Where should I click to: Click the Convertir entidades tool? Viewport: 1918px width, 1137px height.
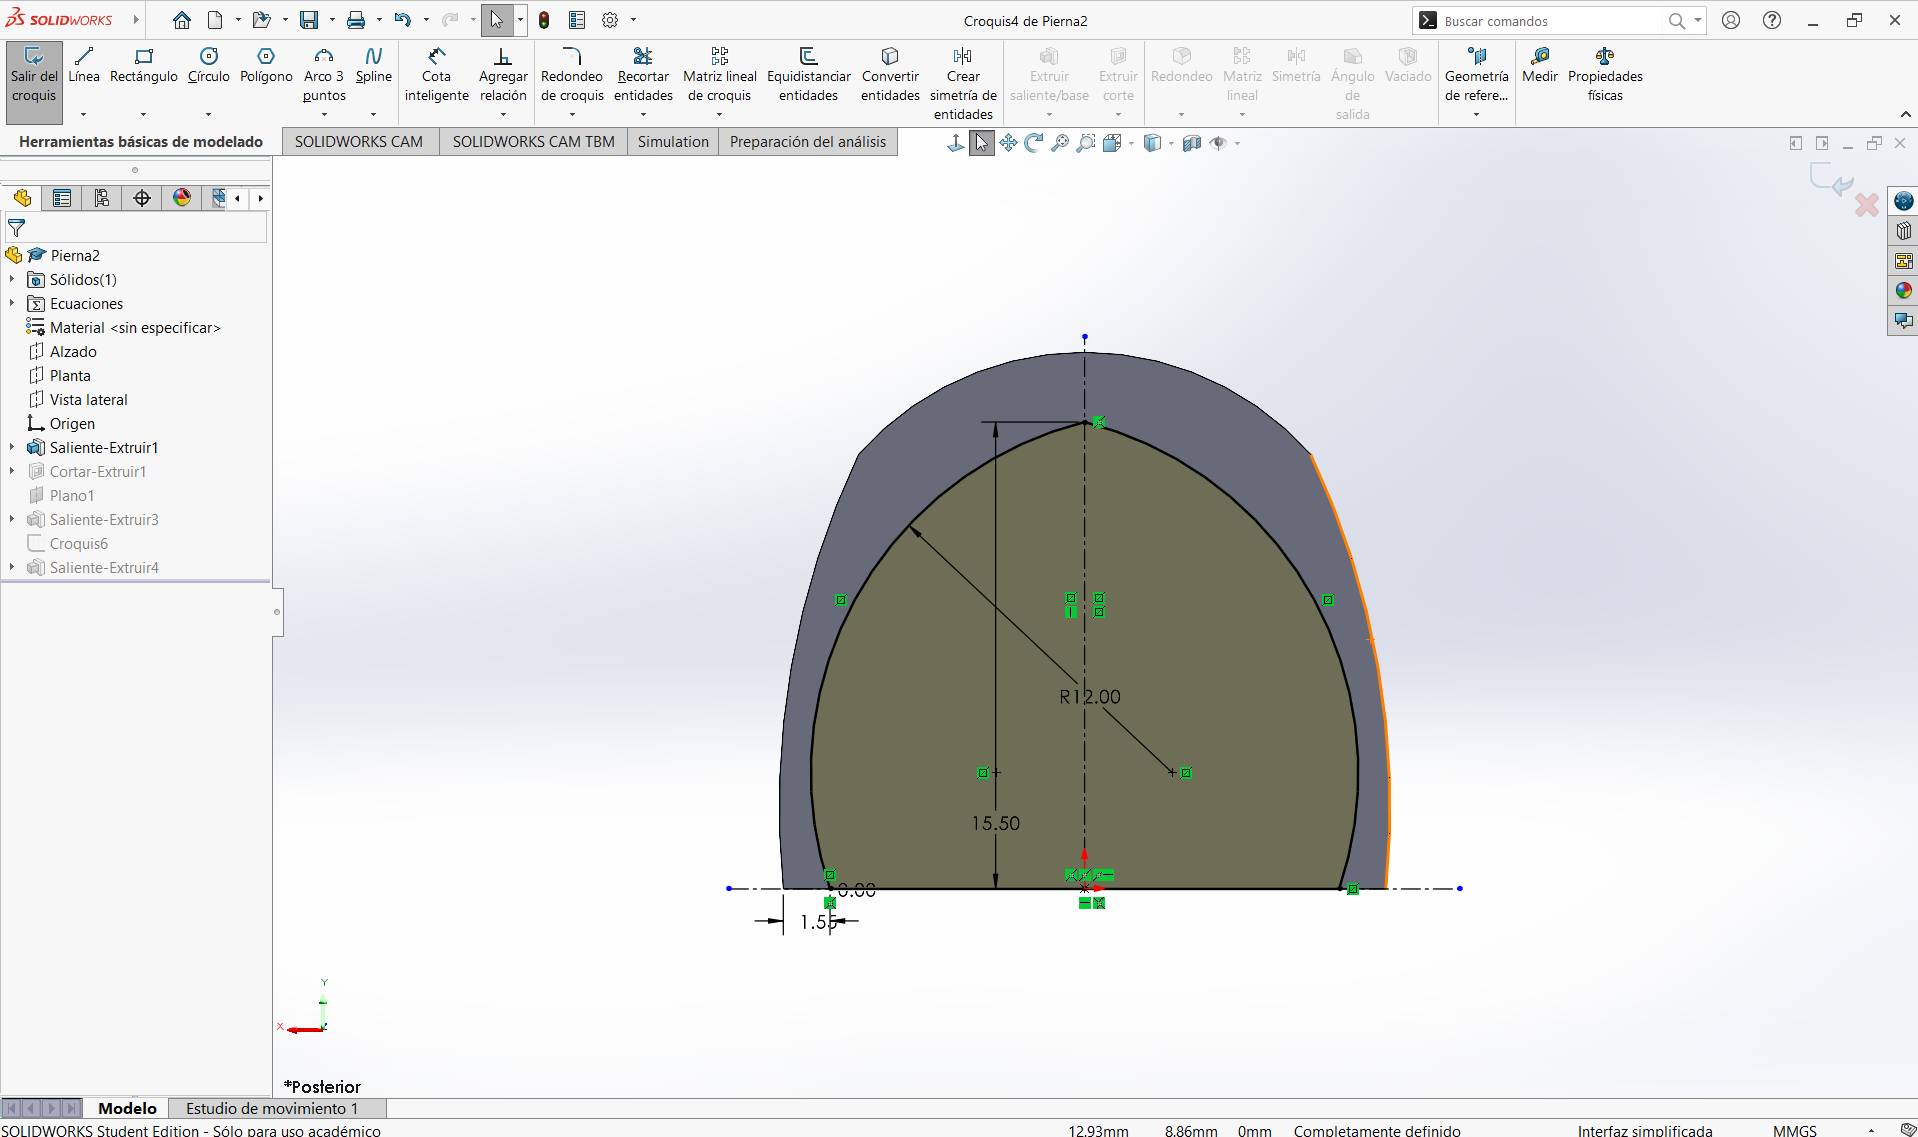point(890,74)
